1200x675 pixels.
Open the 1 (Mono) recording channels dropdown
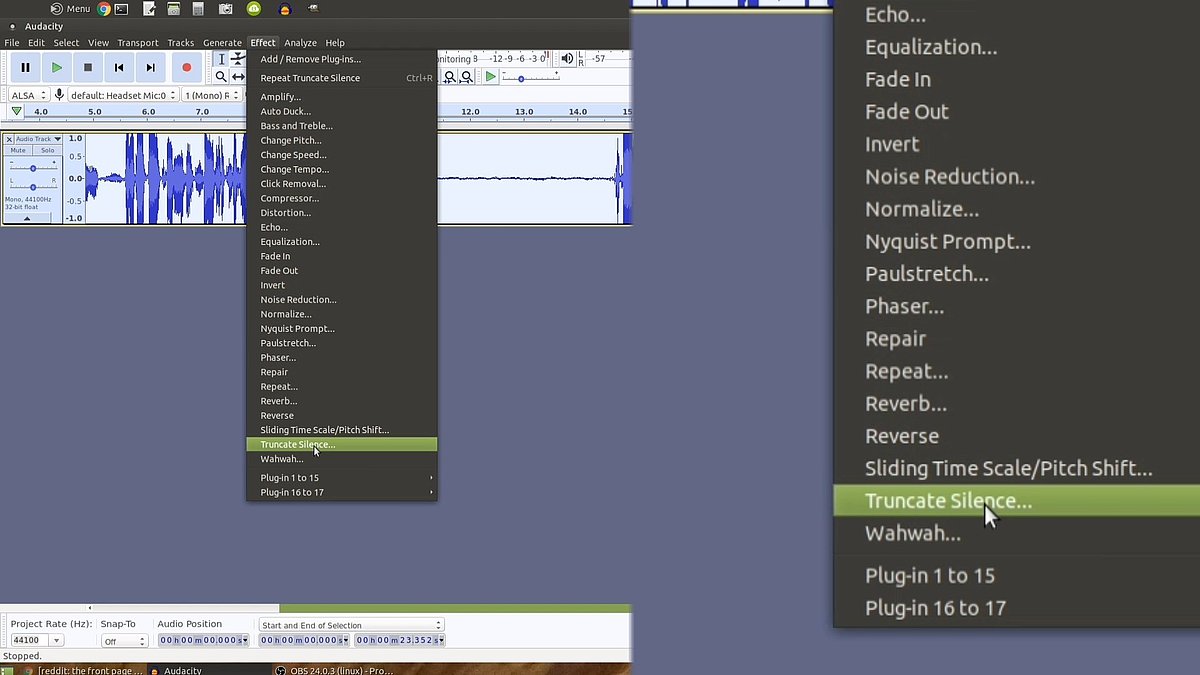211,95
